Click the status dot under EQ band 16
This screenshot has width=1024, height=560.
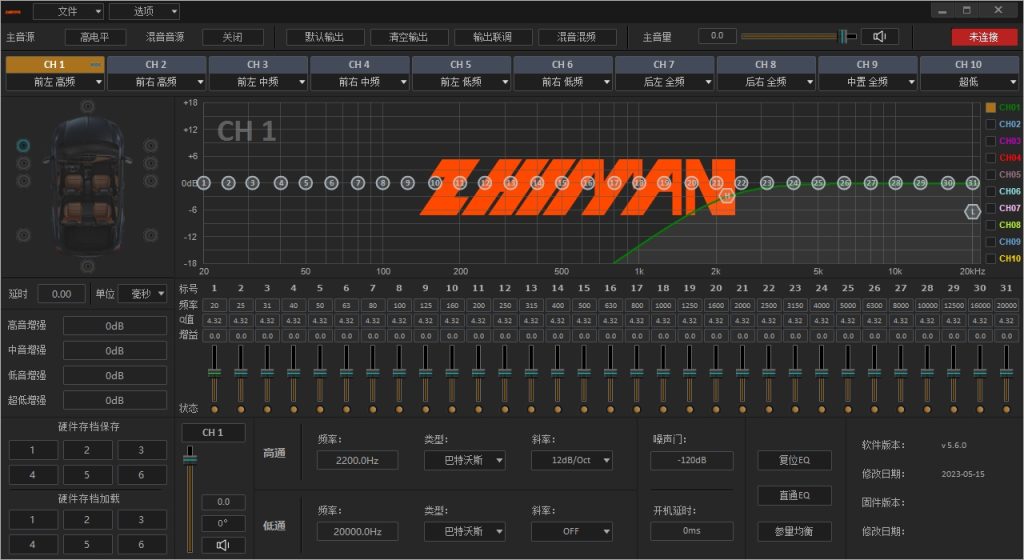click(610, 409)
